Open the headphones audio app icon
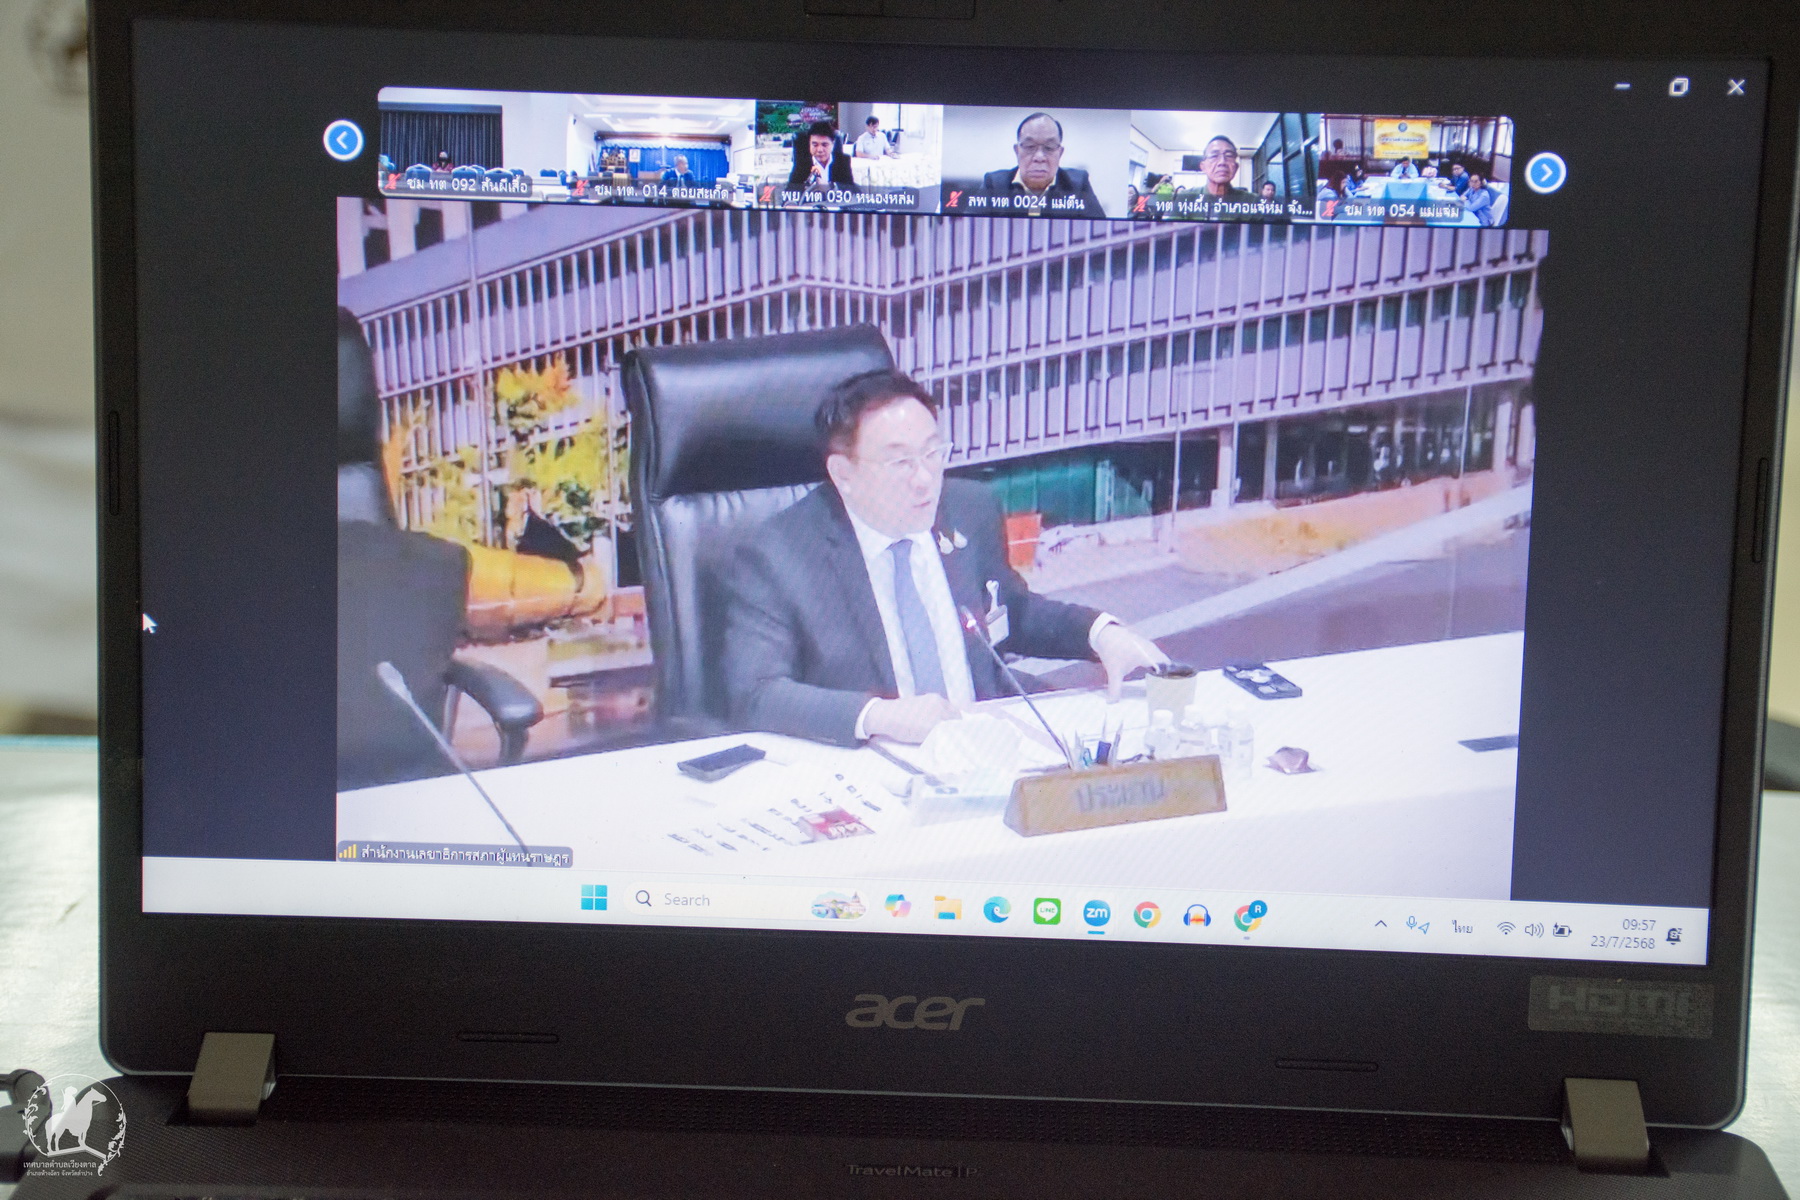 pyautogui.click(x=1197, y=916)
